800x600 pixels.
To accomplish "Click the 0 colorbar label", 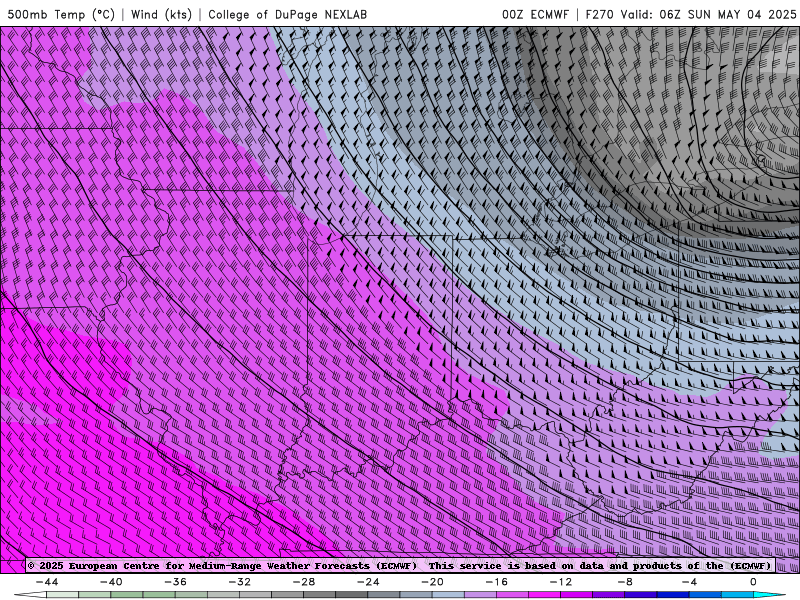I will coord(753,582).
